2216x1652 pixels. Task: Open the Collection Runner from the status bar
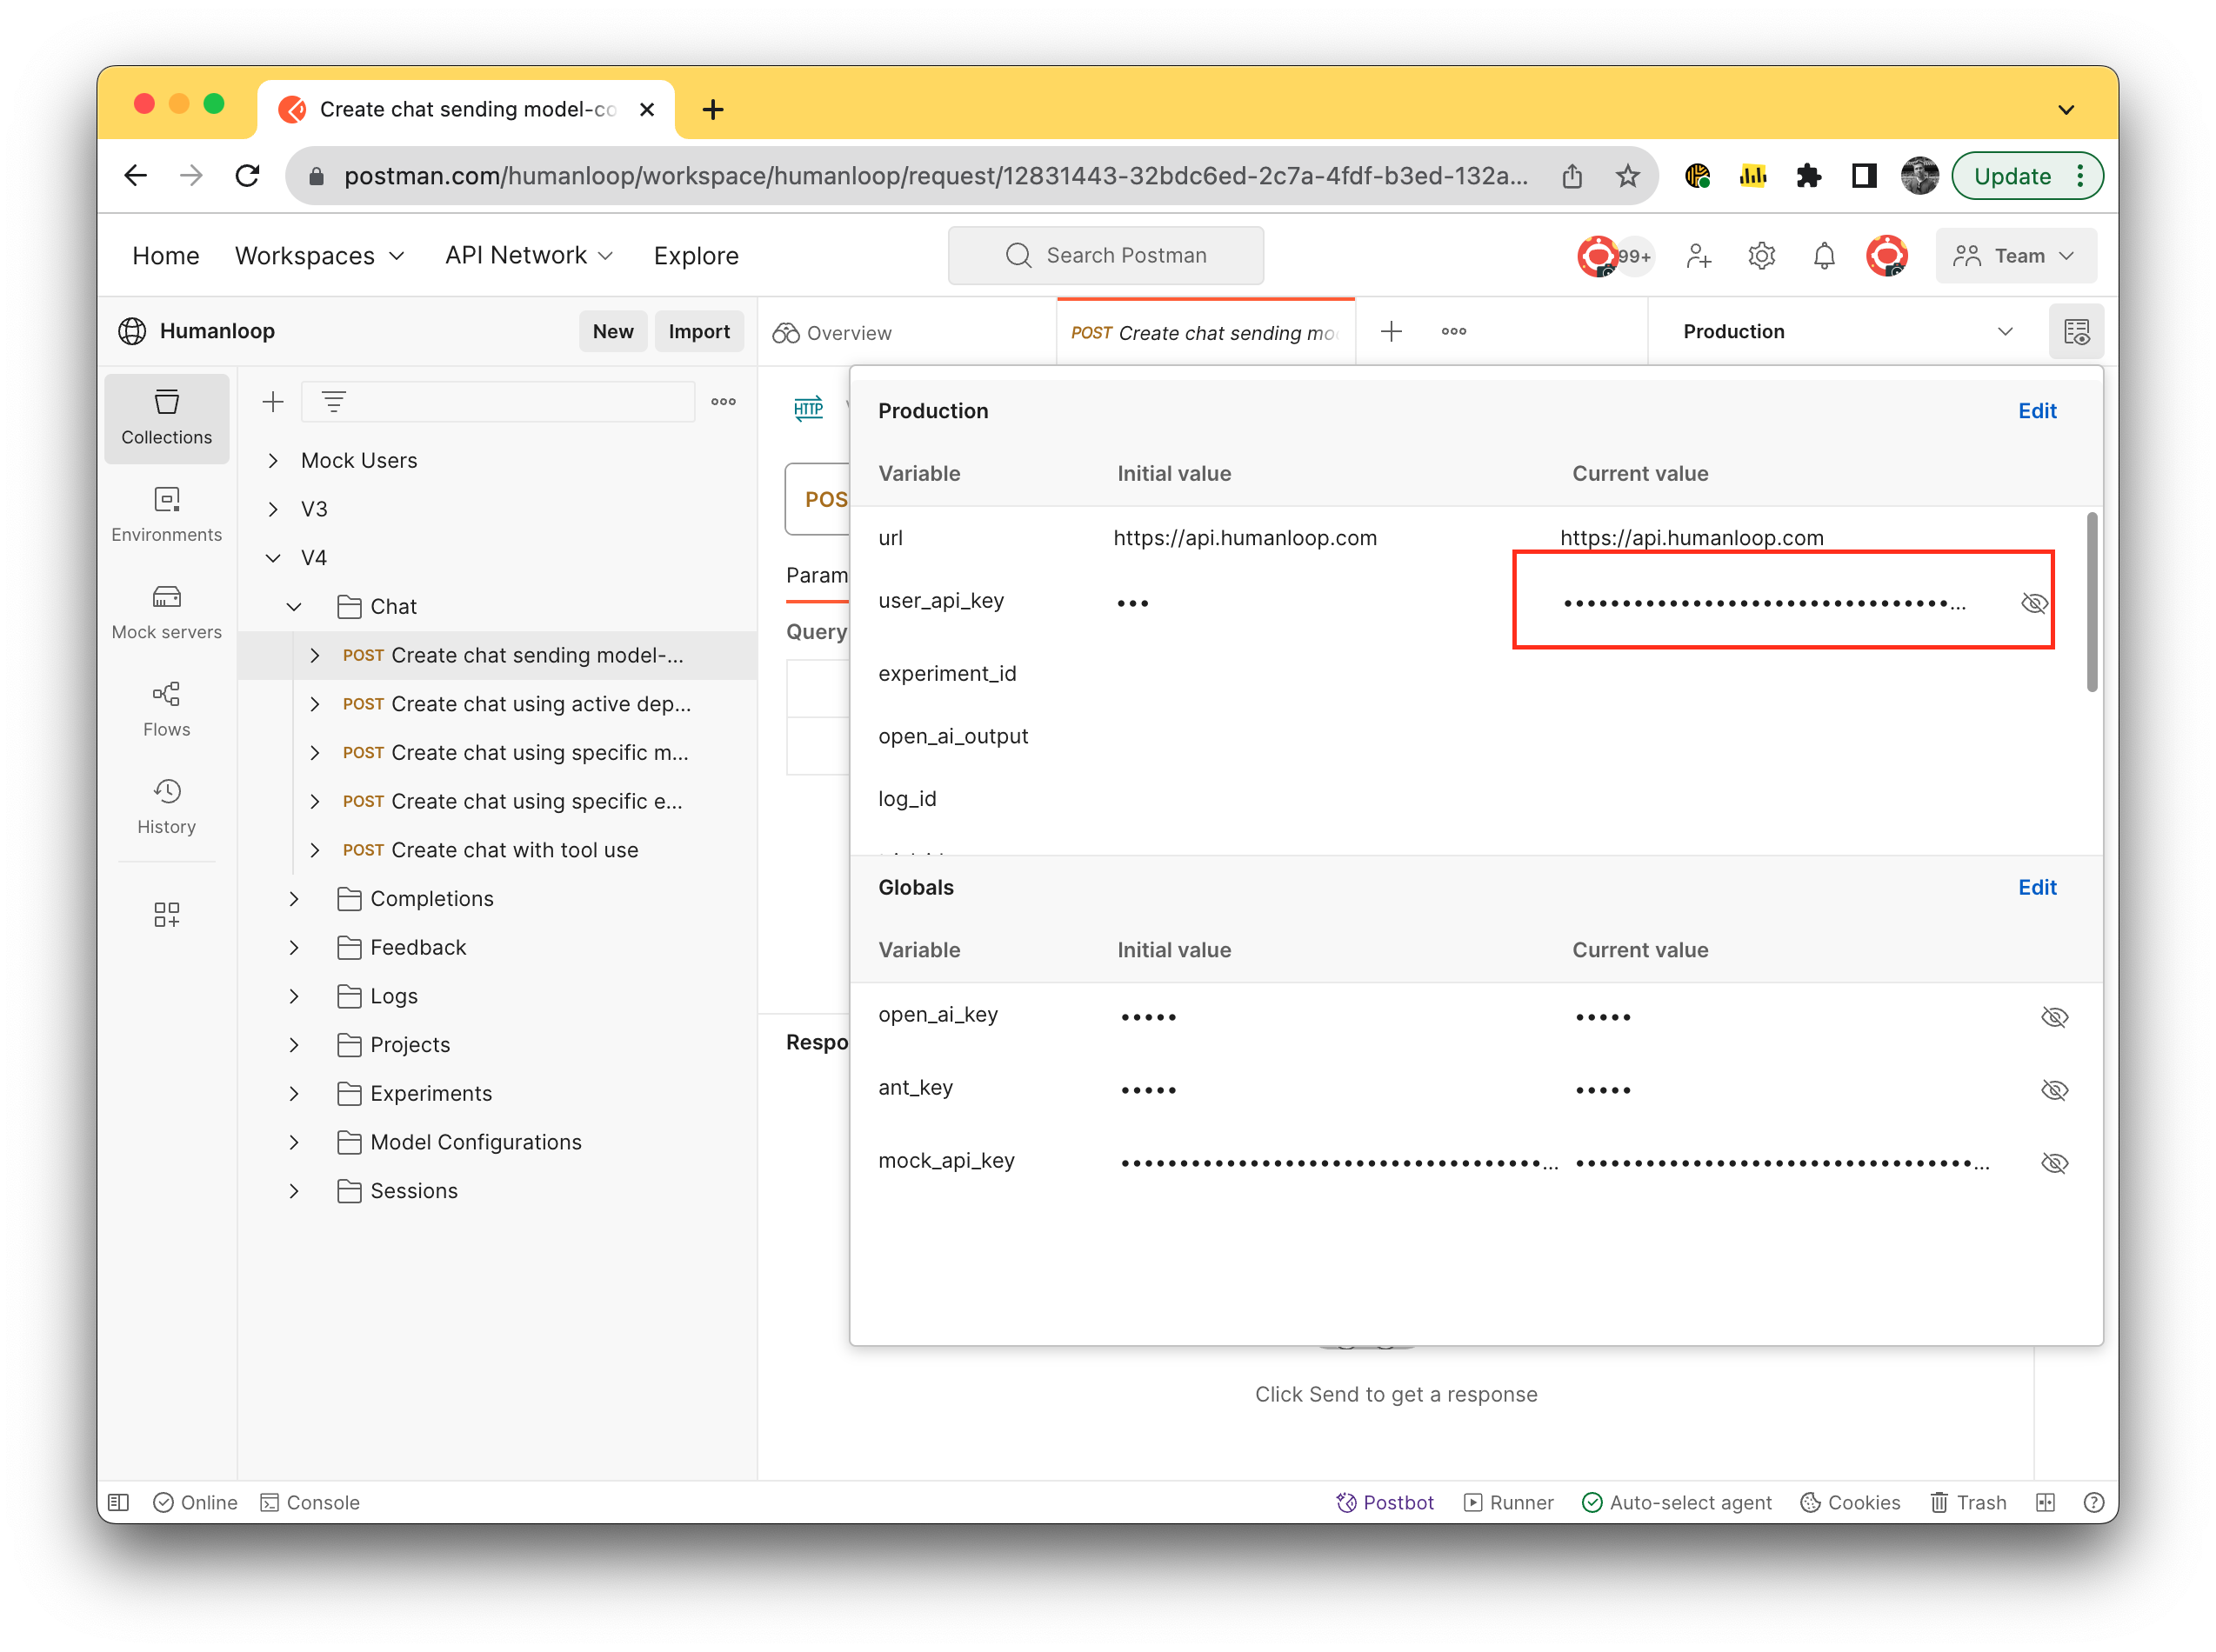[1509, 1502]
